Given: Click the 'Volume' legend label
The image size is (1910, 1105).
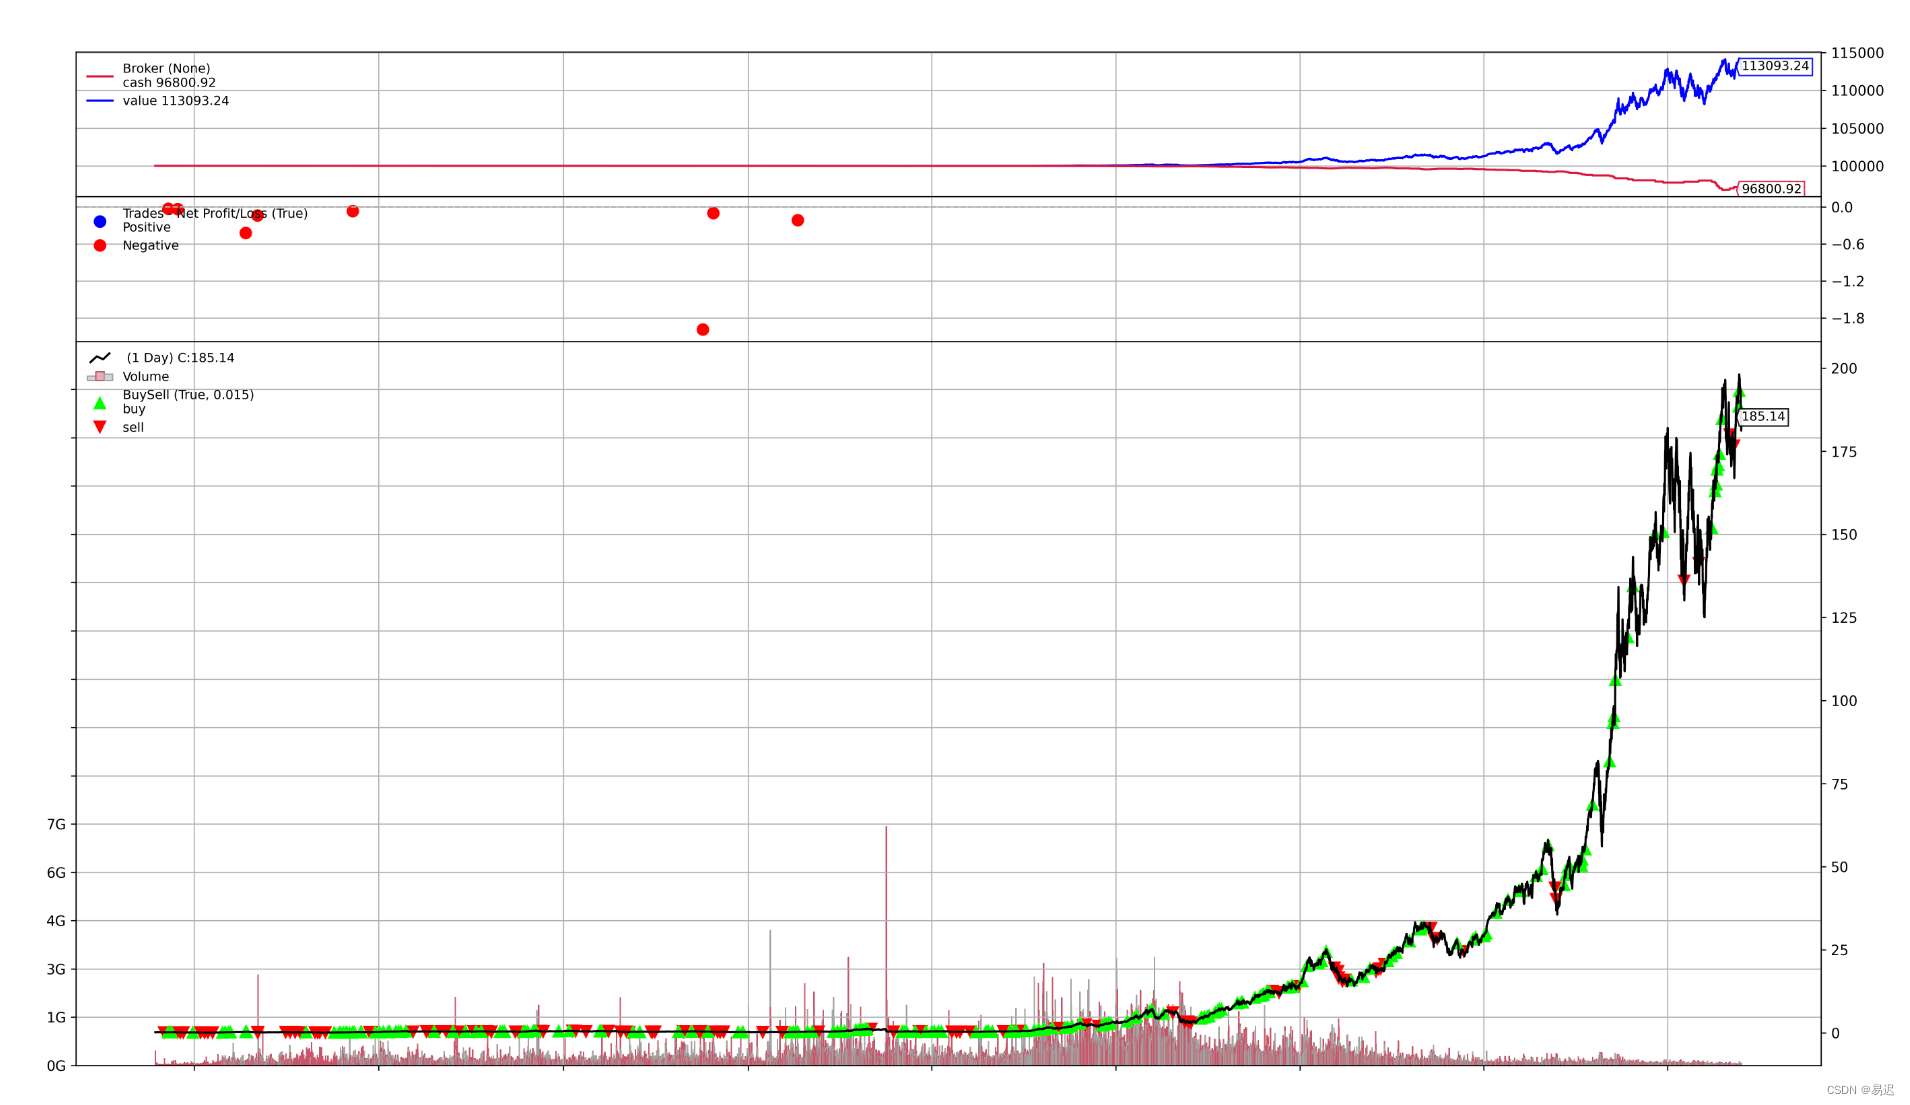Looking at the screenshot, I should (x=146, y=377).
